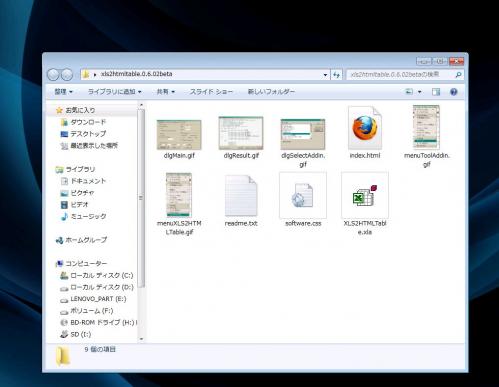The width and height of the screenshot is (499, 387).
Task: Open the 共有 menu
Action: click(x=165, y=92)
